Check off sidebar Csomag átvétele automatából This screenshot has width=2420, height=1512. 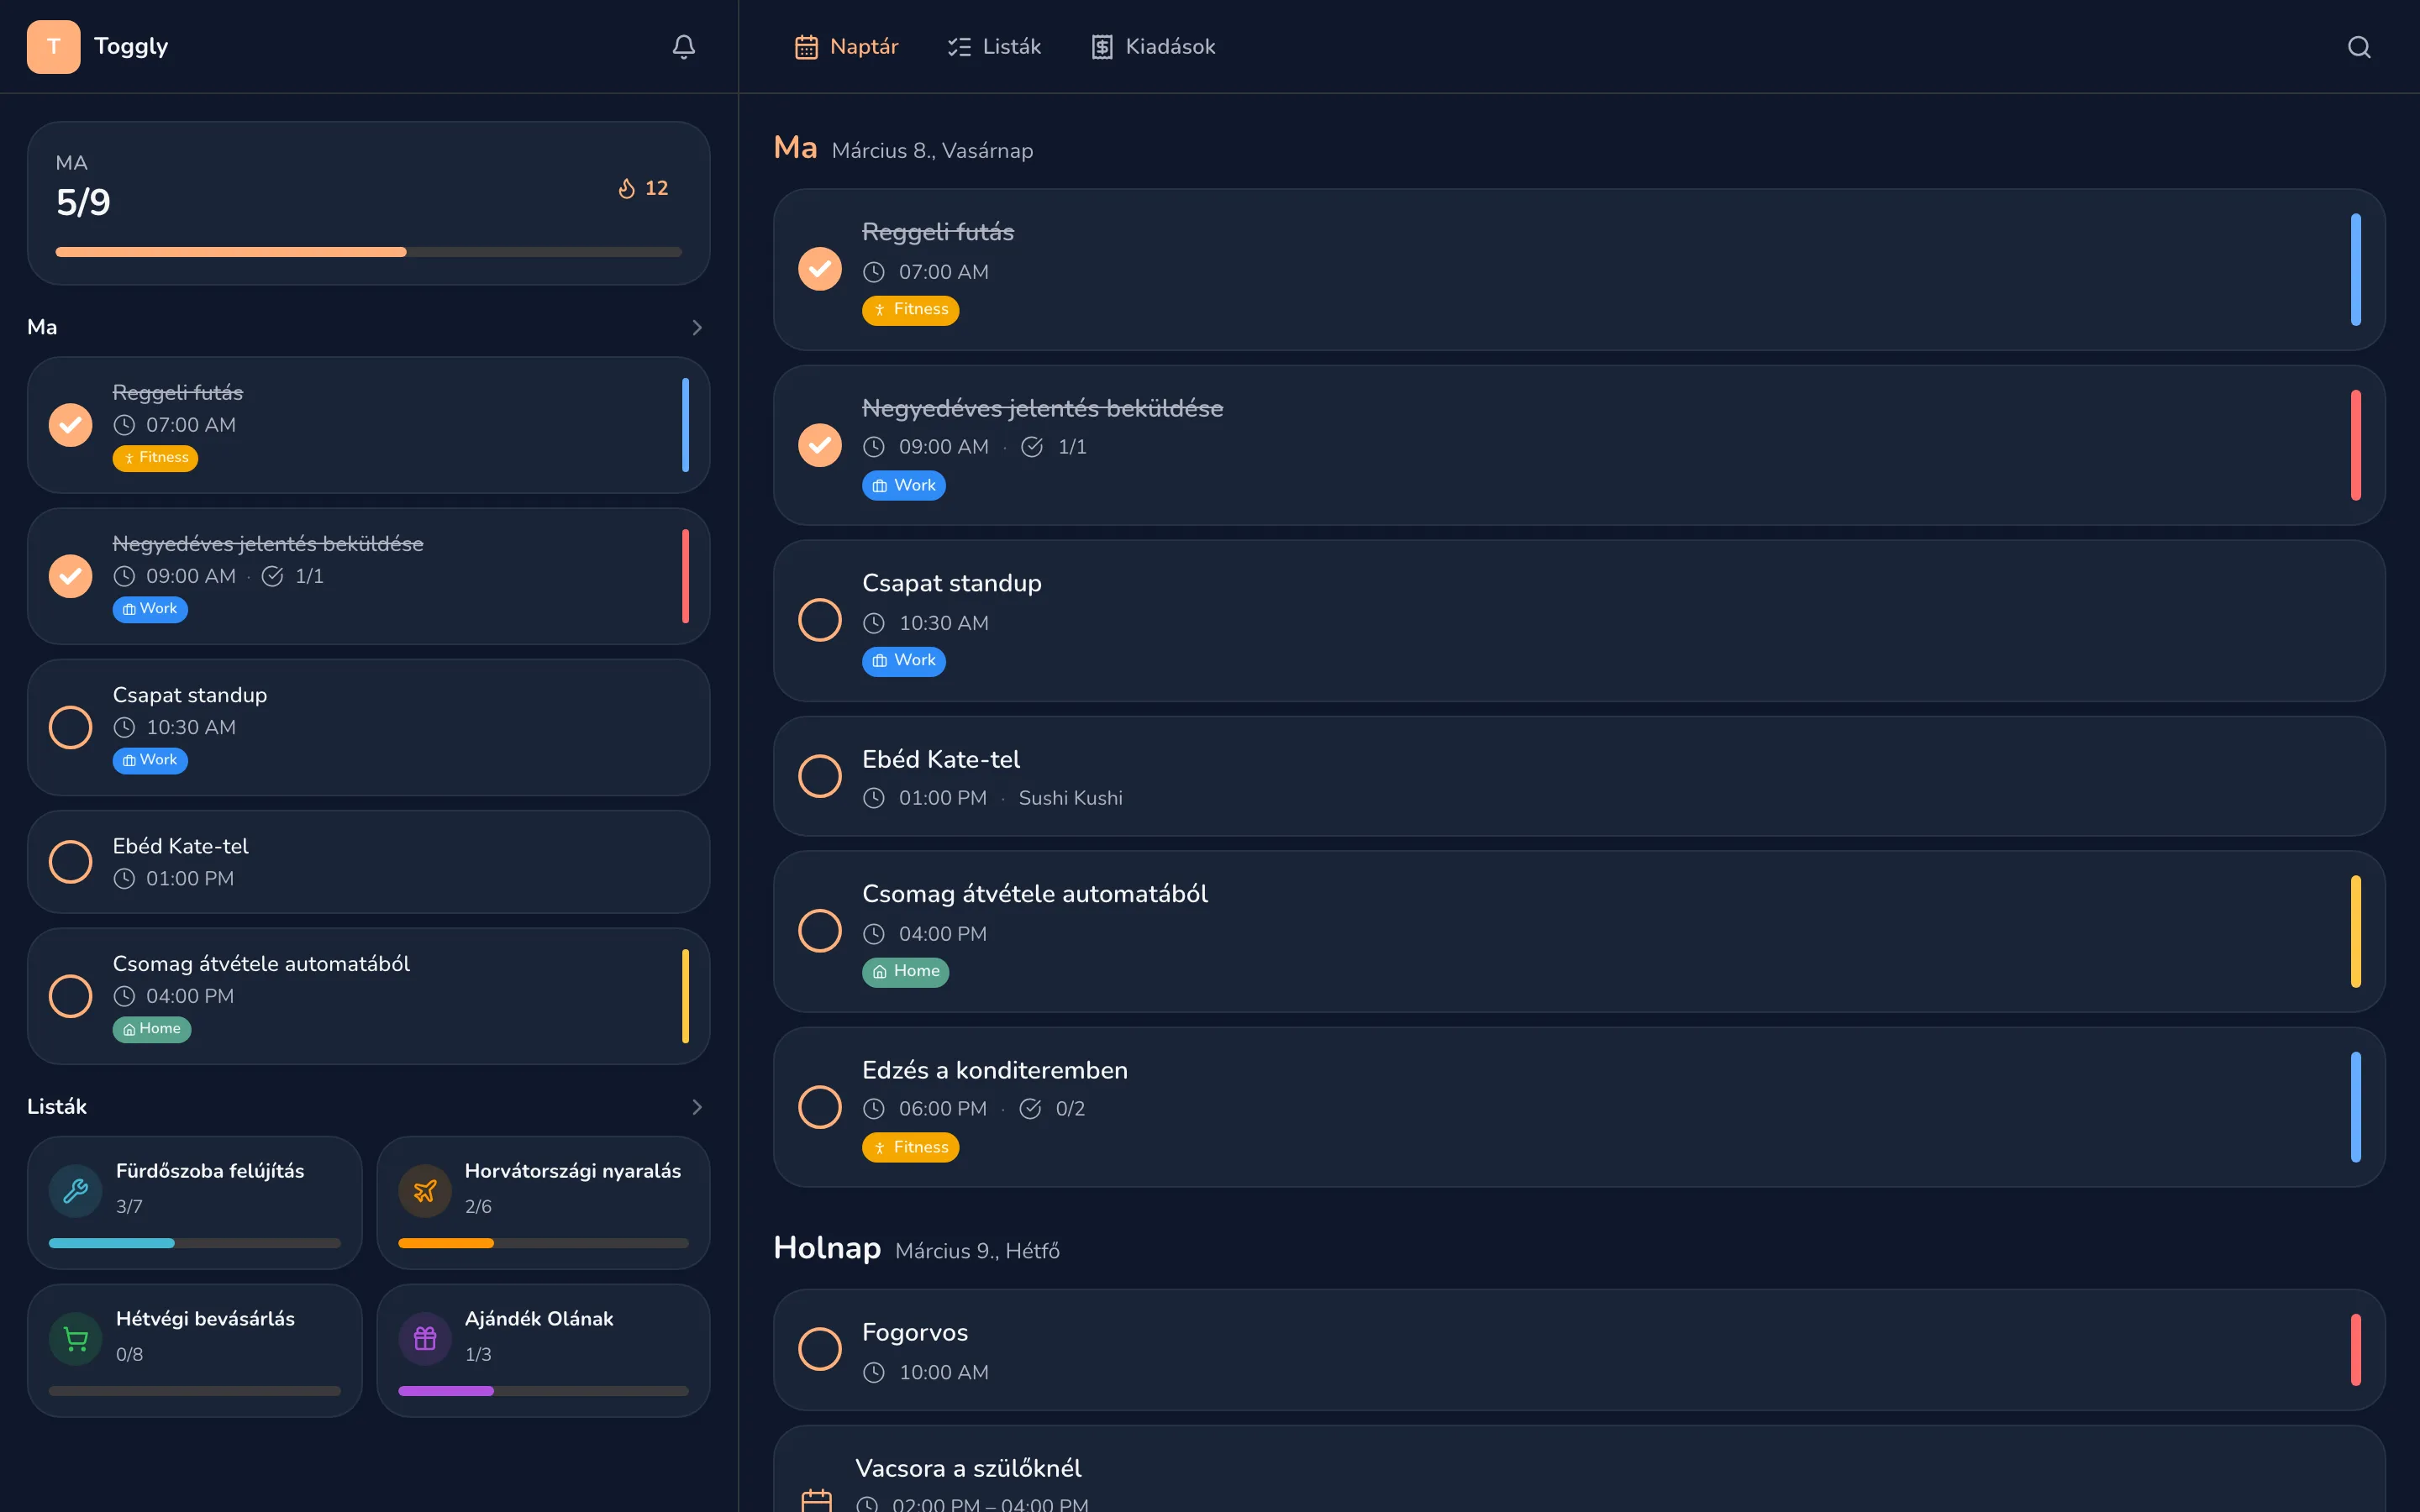[x=71, y=996]
